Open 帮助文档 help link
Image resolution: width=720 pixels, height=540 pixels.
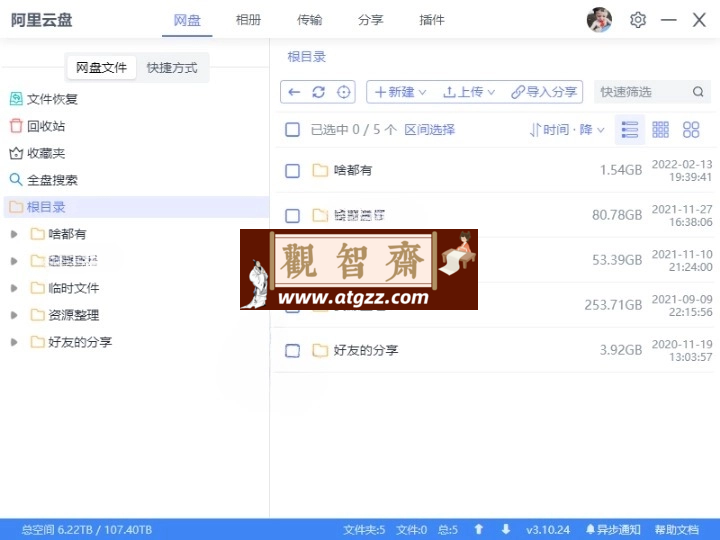pyautogui.click(x=677, y=530)
